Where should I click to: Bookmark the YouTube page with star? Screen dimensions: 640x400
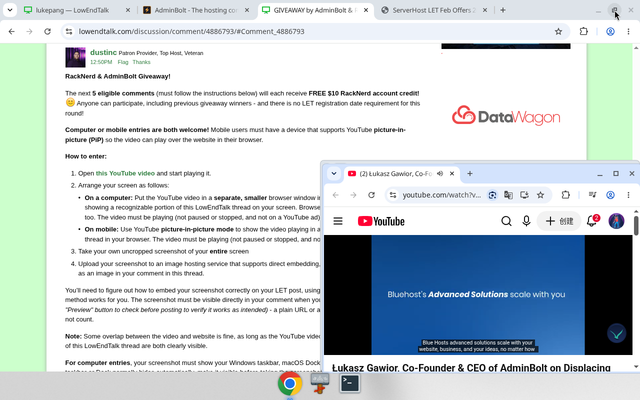tap(540, 195)
